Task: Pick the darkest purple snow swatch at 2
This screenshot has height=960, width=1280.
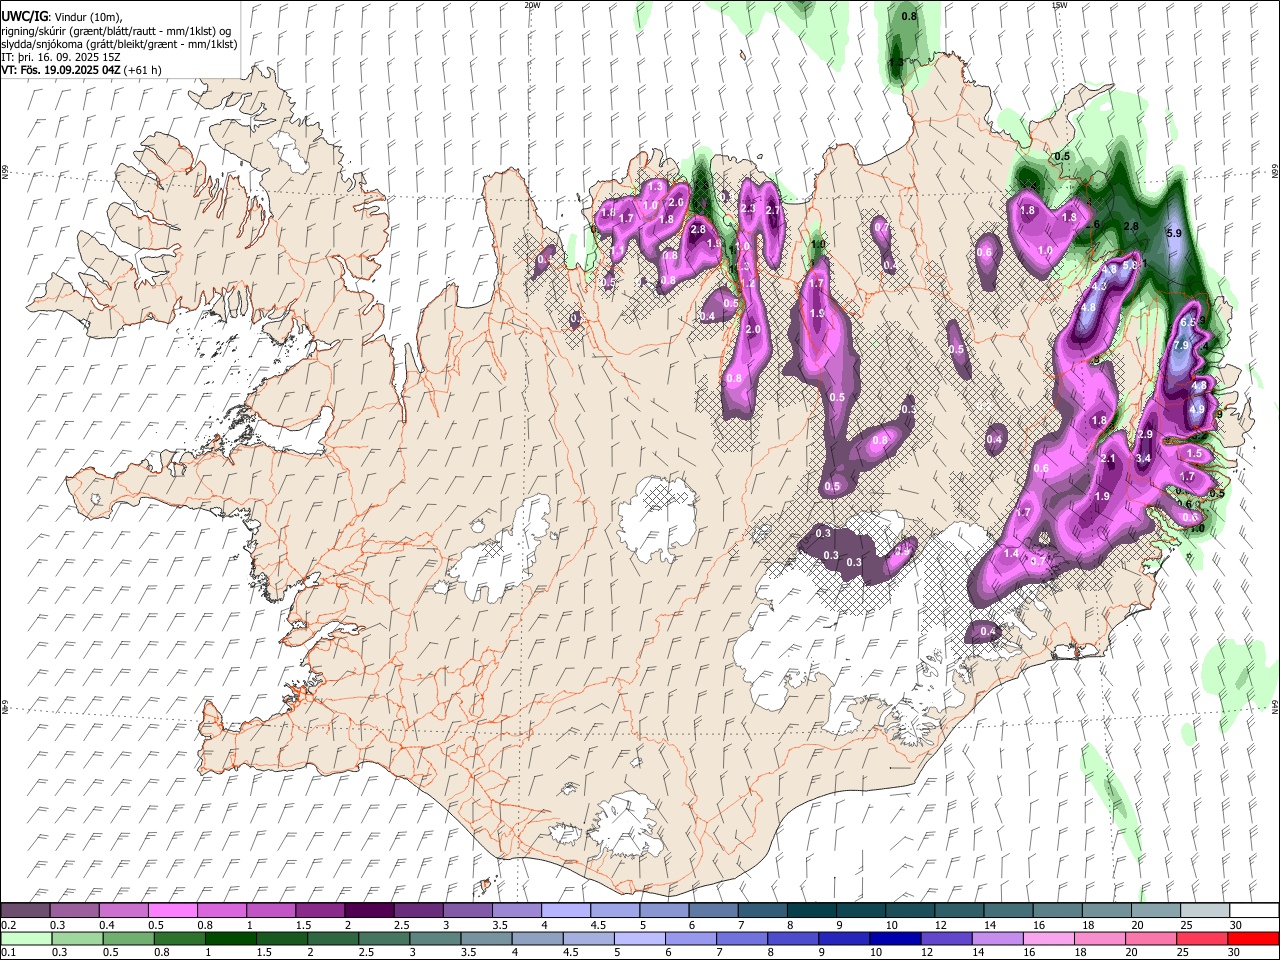Action: (x=368, y=911)
